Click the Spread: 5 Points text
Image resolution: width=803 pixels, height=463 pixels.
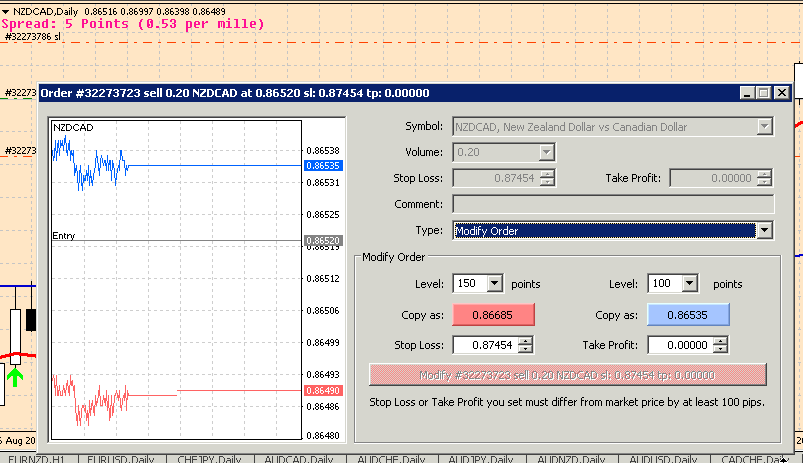(133, 24)
